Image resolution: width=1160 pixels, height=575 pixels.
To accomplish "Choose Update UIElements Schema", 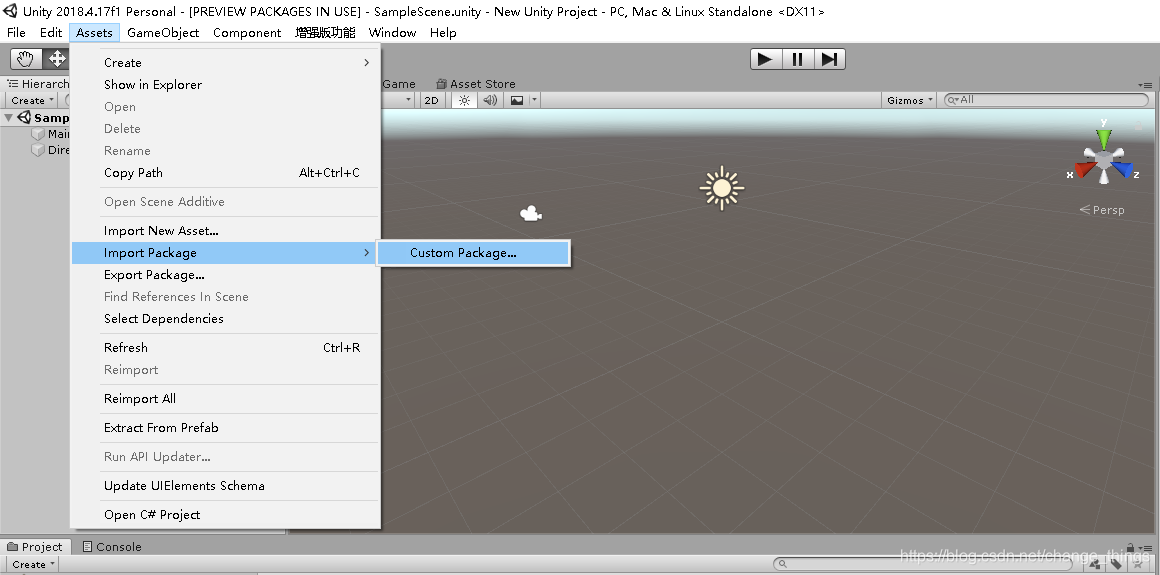I will point(226,486).
